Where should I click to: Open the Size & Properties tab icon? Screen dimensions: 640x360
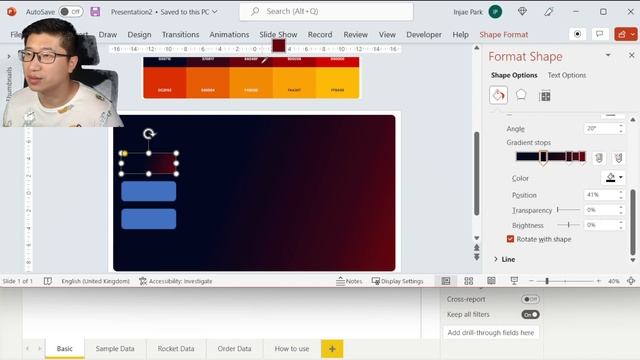point(544,96)
